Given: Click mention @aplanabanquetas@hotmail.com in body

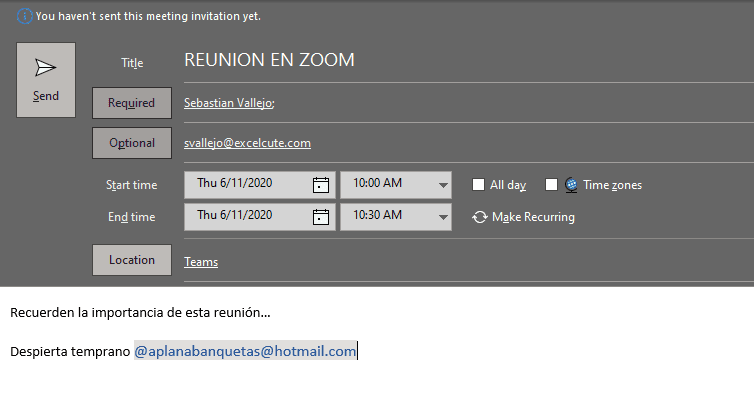Looking at the screenshot, I should click(245, 351).
